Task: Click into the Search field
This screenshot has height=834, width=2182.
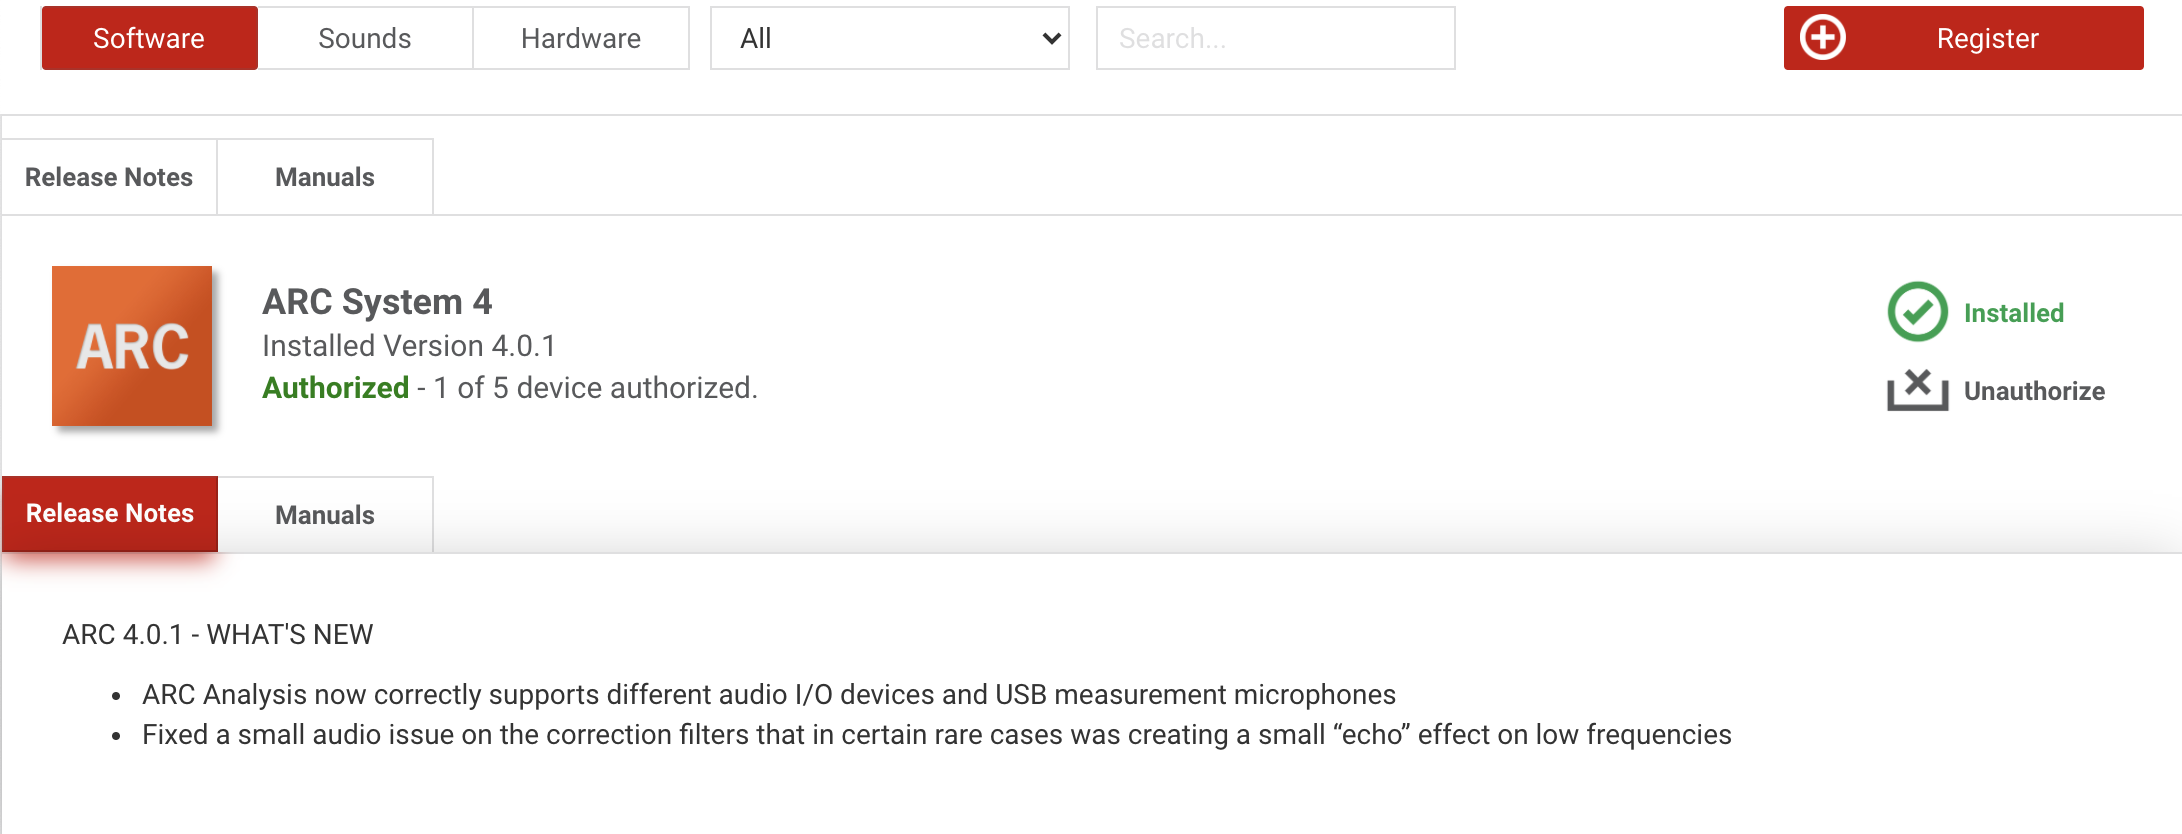Action: click(1274, 38)
